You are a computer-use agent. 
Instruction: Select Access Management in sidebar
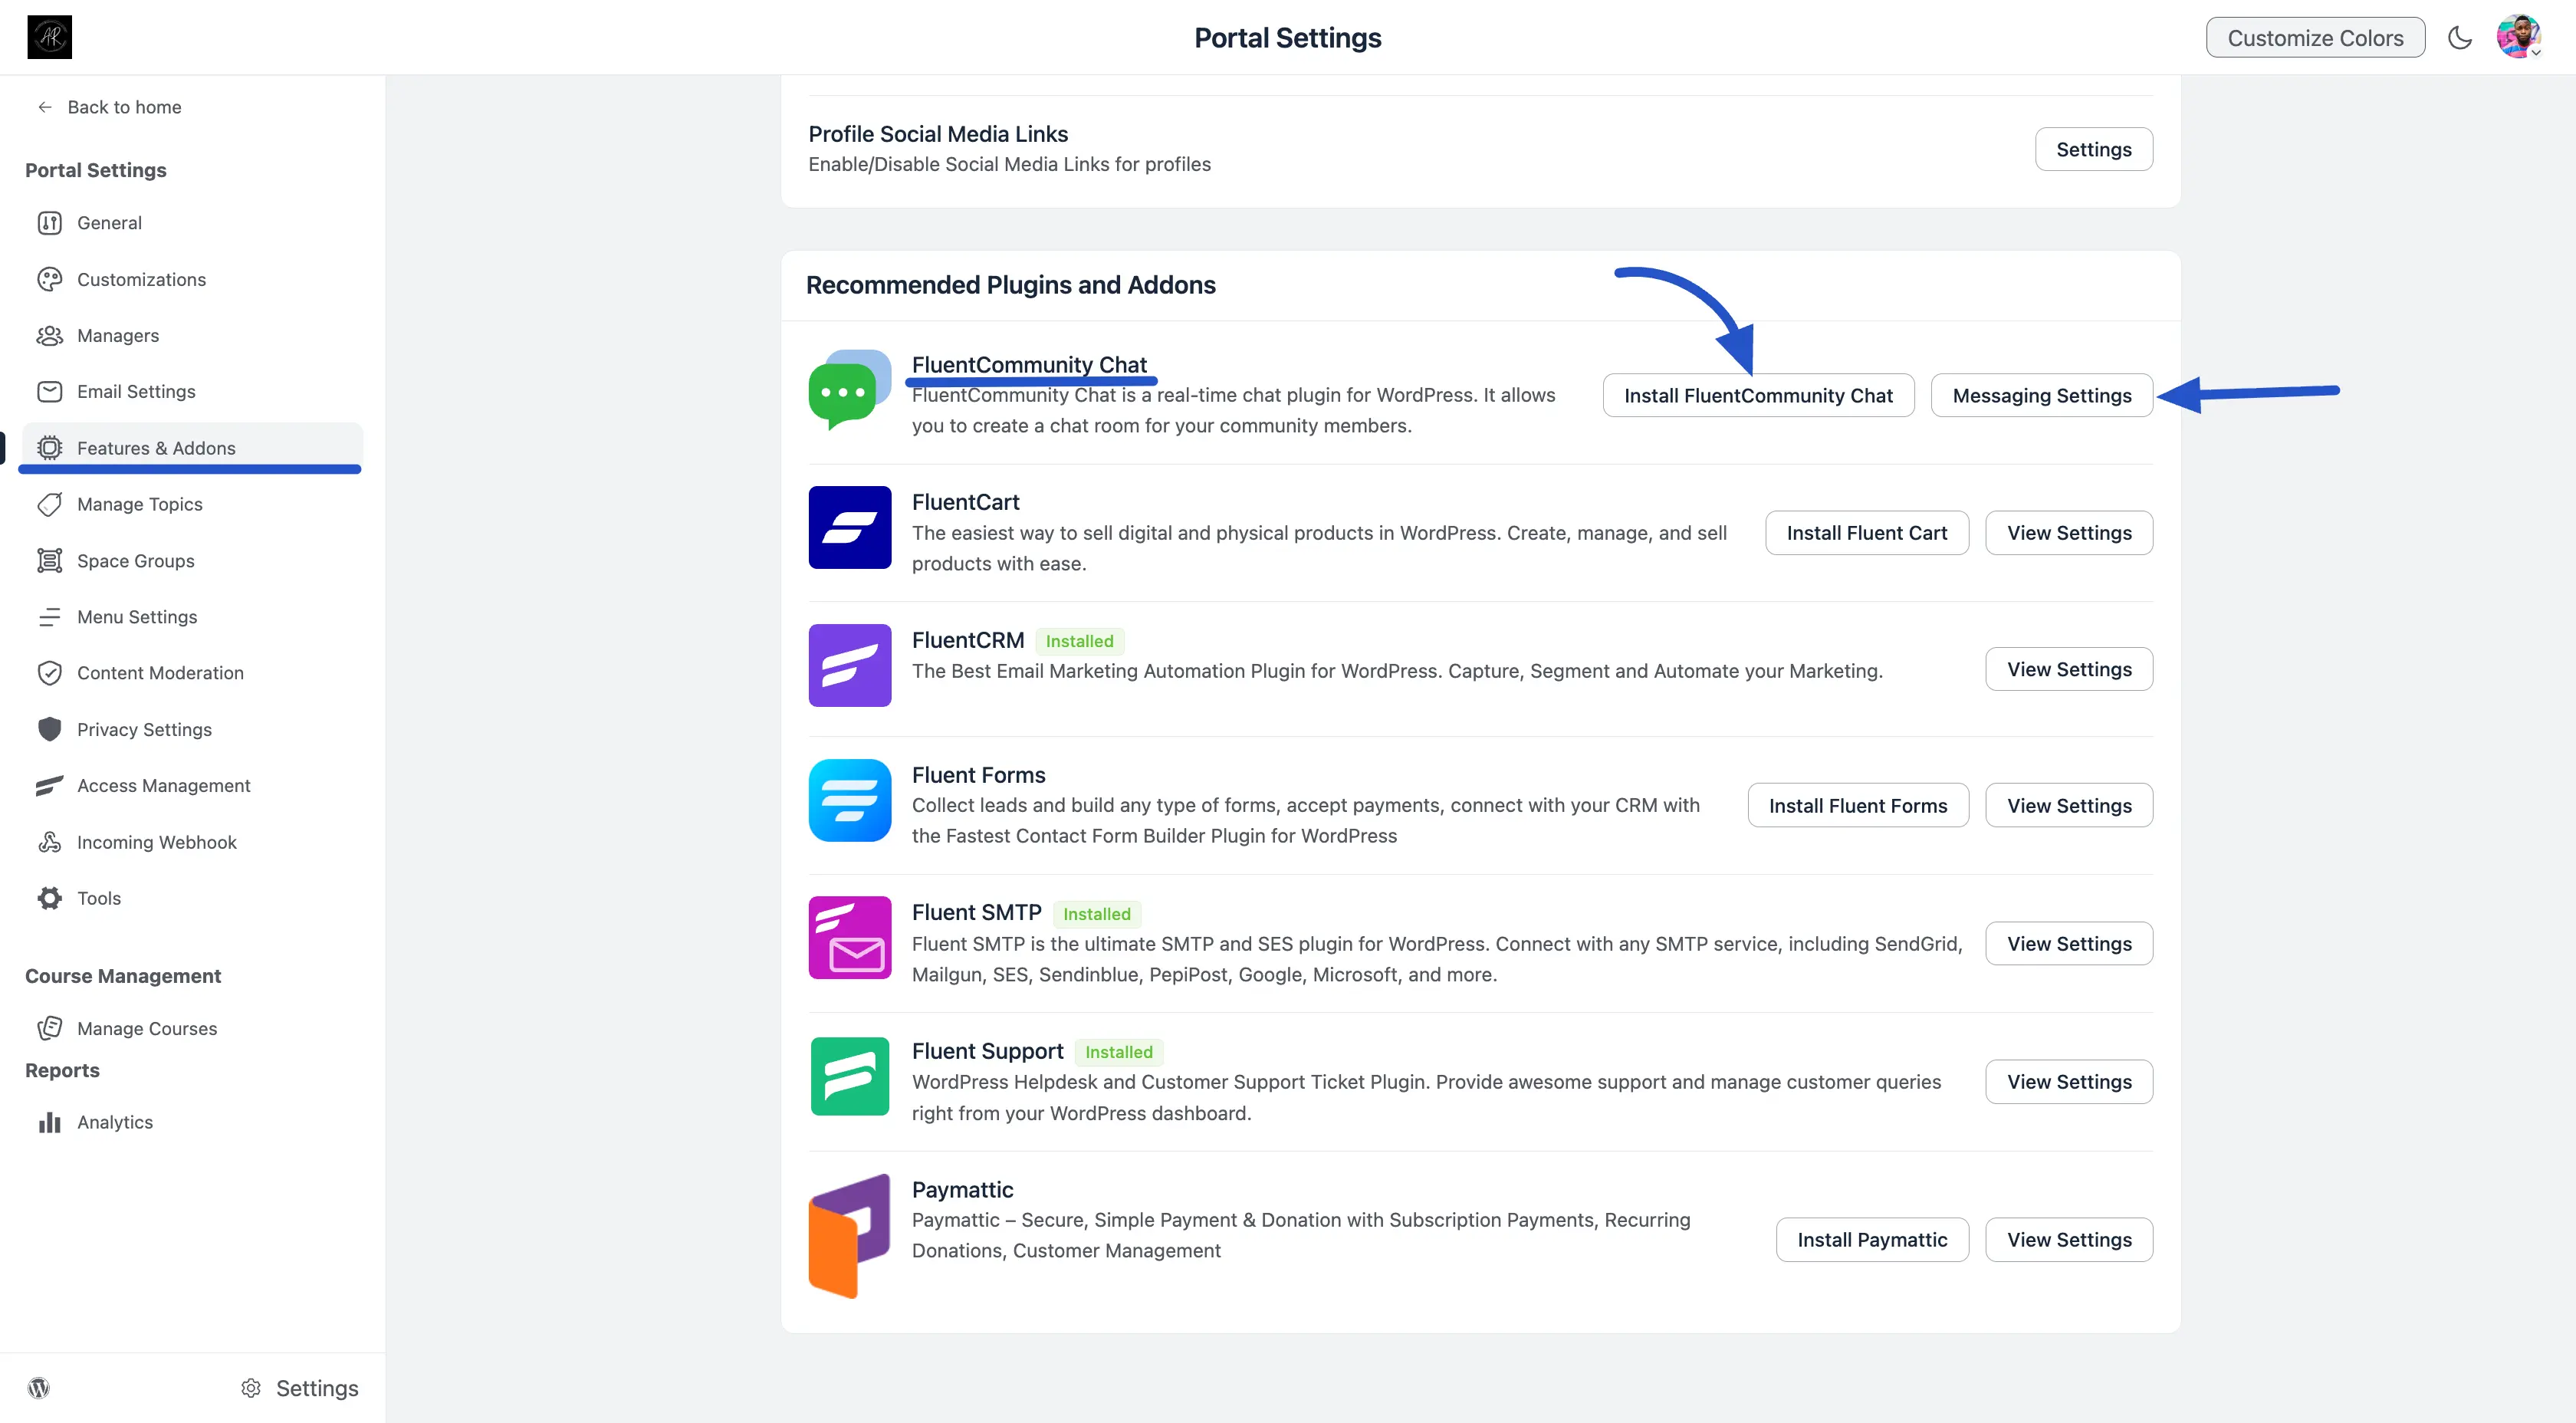pyautogui.click(x=192, y=786)
